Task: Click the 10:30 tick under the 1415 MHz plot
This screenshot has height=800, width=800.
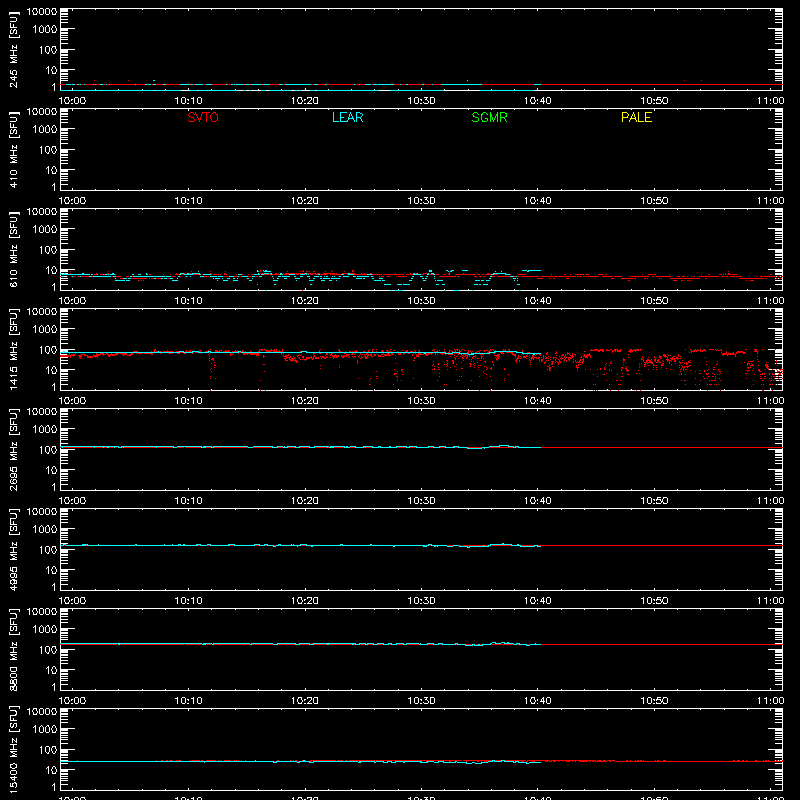Action: pyautogui.click(x=421, y=401)
